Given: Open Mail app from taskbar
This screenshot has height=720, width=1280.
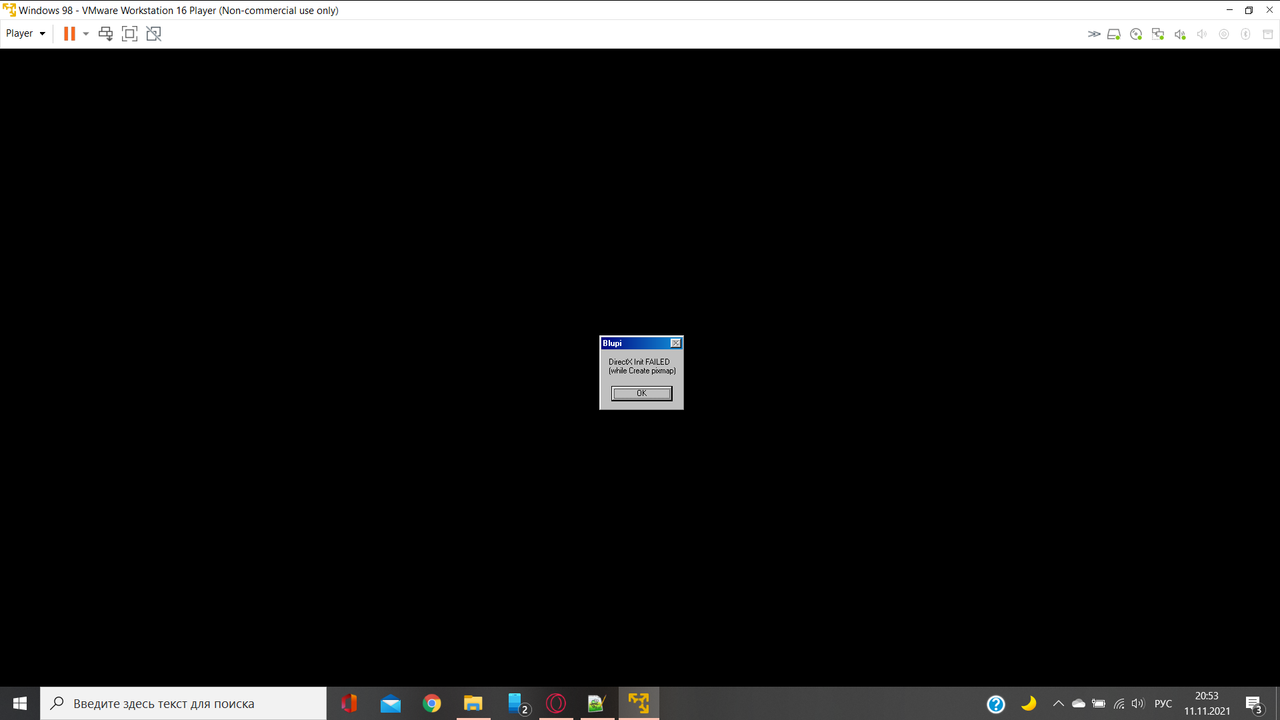Looking at the screenshot, I should [390, 703].
